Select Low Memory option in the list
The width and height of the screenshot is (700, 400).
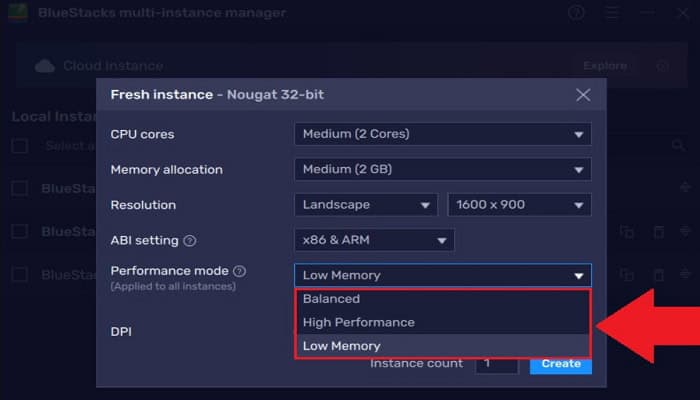click(443, 346)
